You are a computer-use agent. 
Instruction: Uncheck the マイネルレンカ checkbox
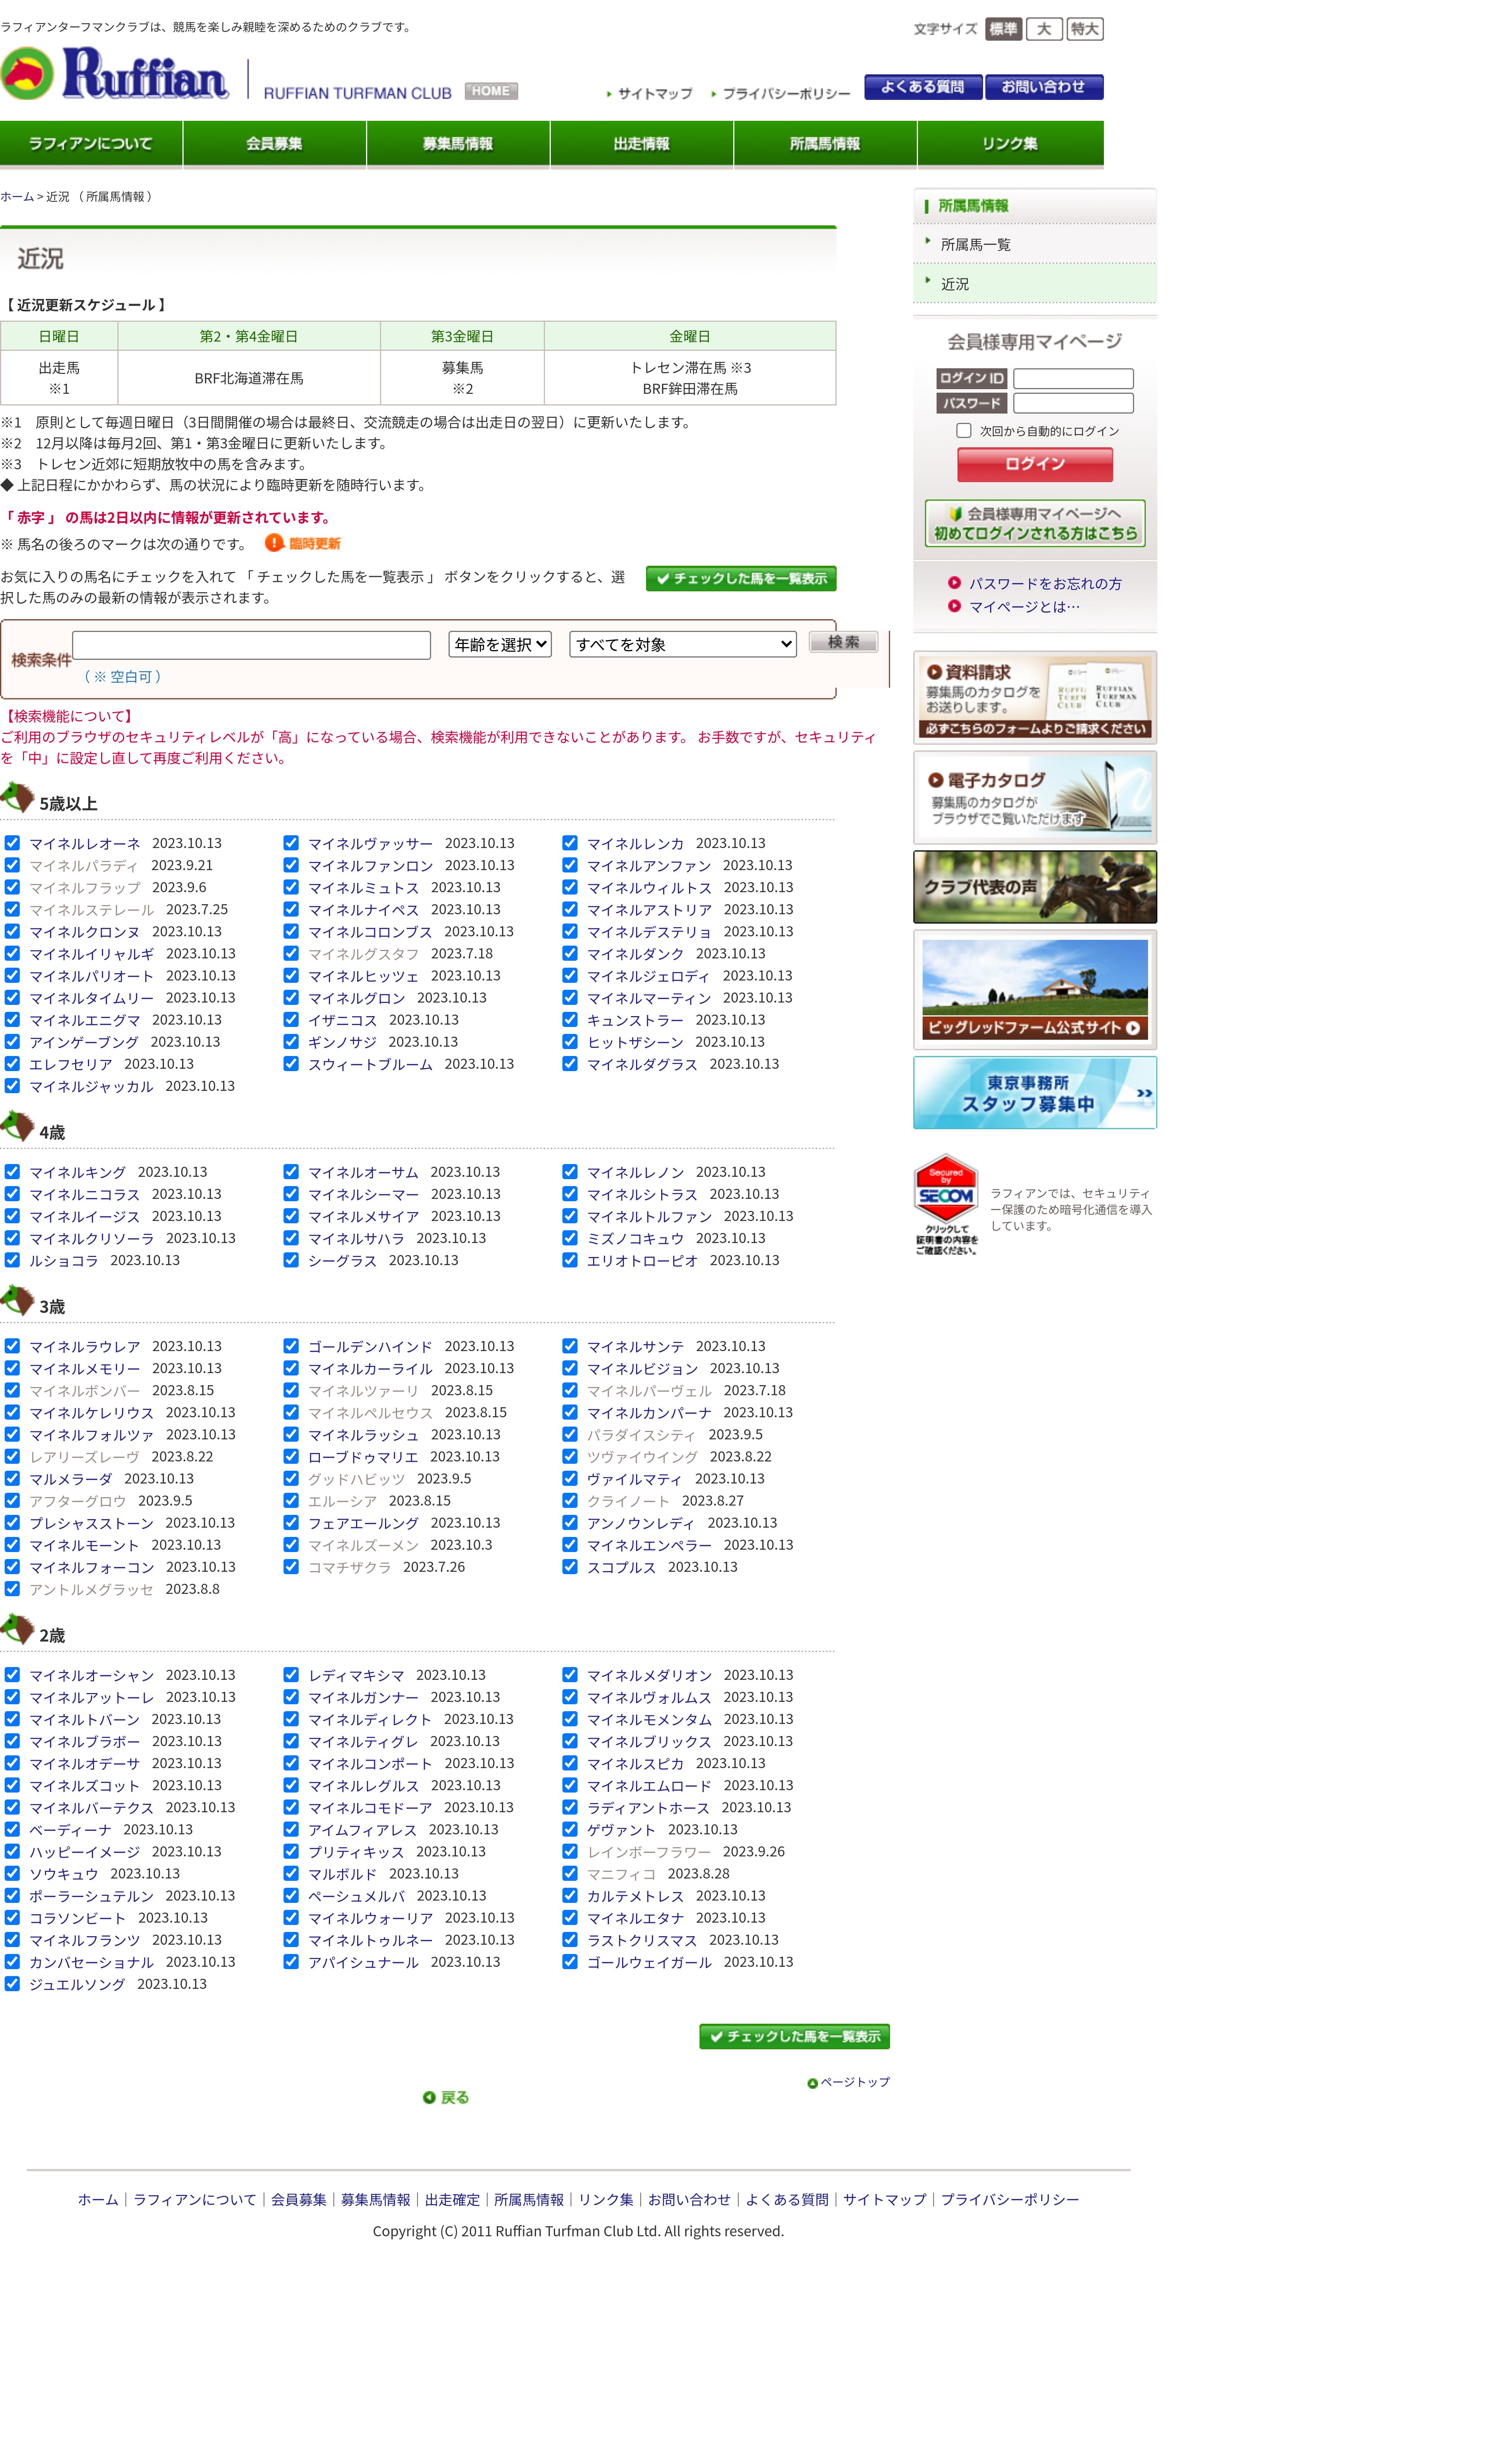coord(570,843)
